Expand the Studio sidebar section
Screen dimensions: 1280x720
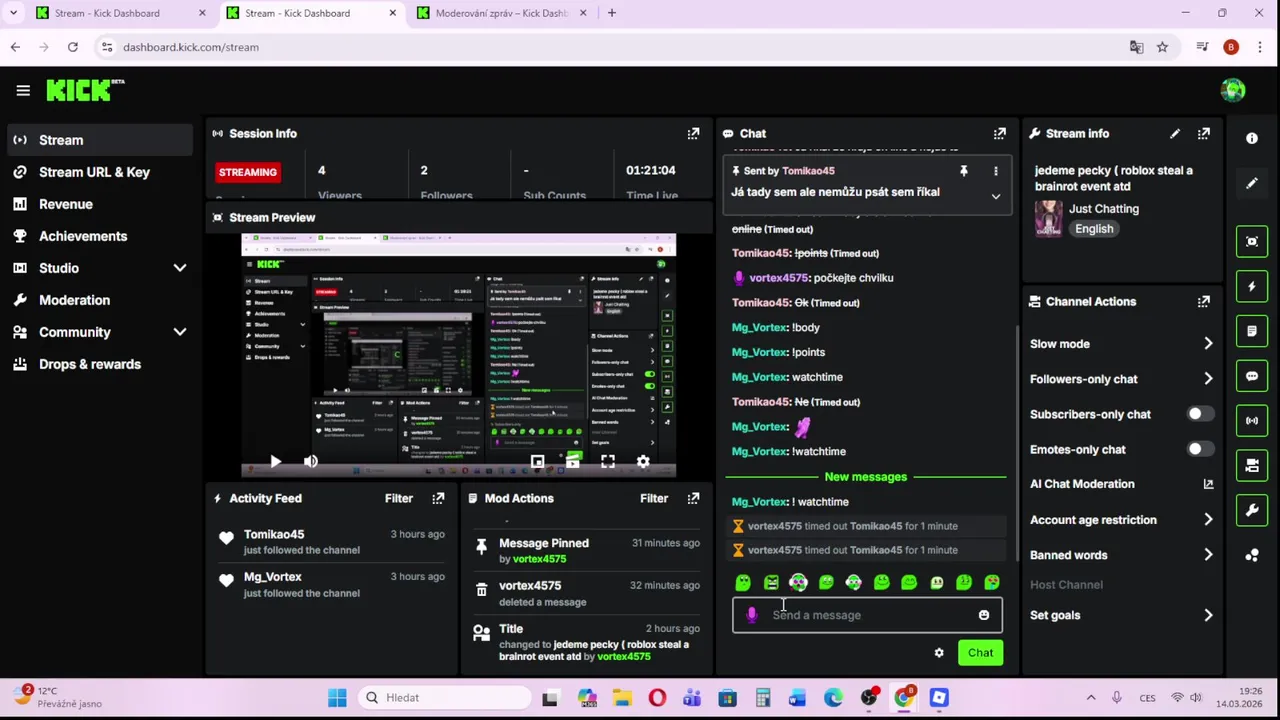(180, 268)
